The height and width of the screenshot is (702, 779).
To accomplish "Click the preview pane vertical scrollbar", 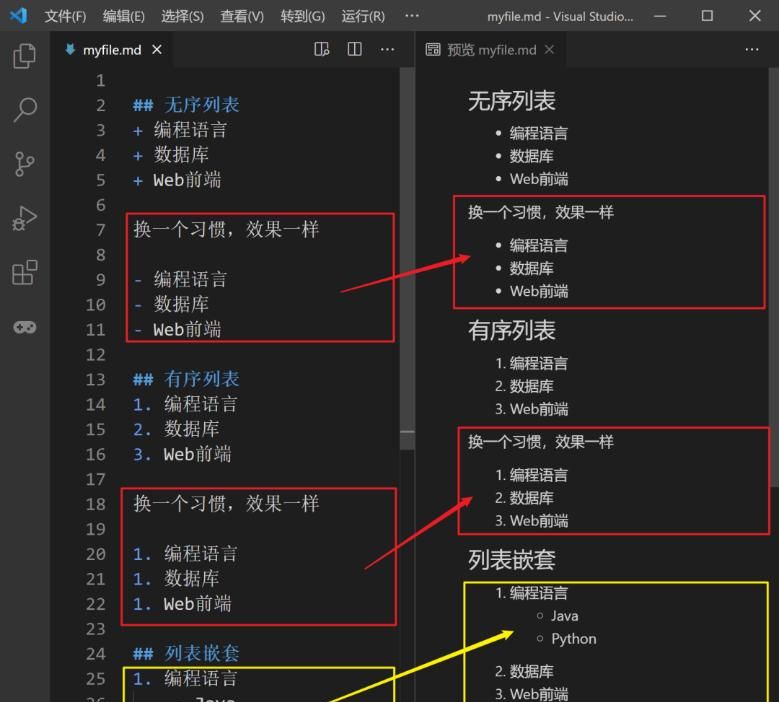I will [x=774, y=277].
